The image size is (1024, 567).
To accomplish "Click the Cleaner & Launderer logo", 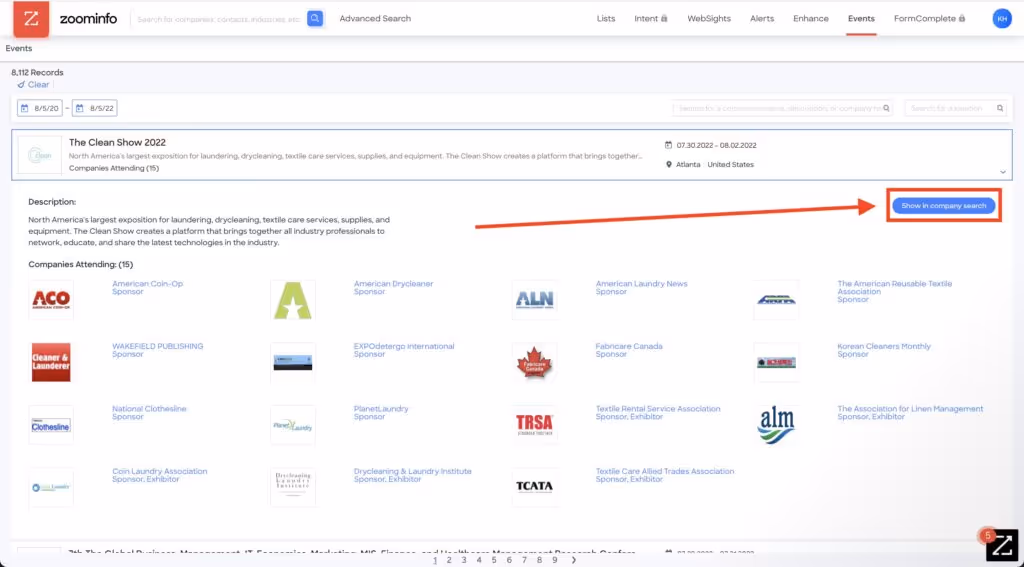I will pyautogui.click(x=51, y=363).
